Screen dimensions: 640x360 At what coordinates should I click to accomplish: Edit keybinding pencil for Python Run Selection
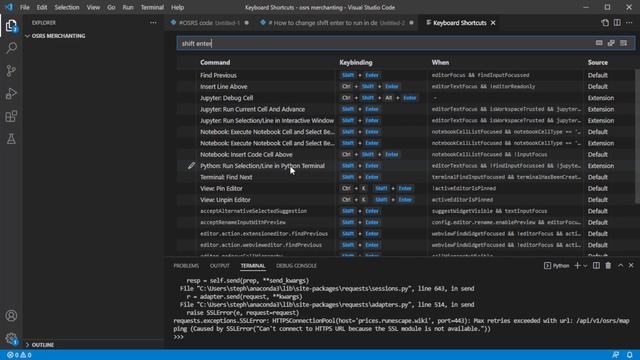point(191,166)
